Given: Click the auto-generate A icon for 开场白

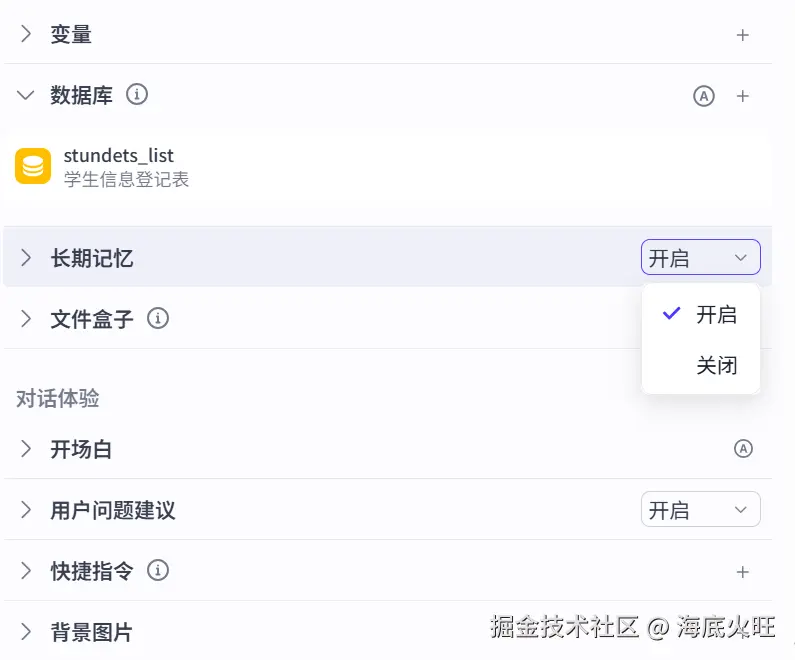Looking at the screenshot, I should point(743,449).
